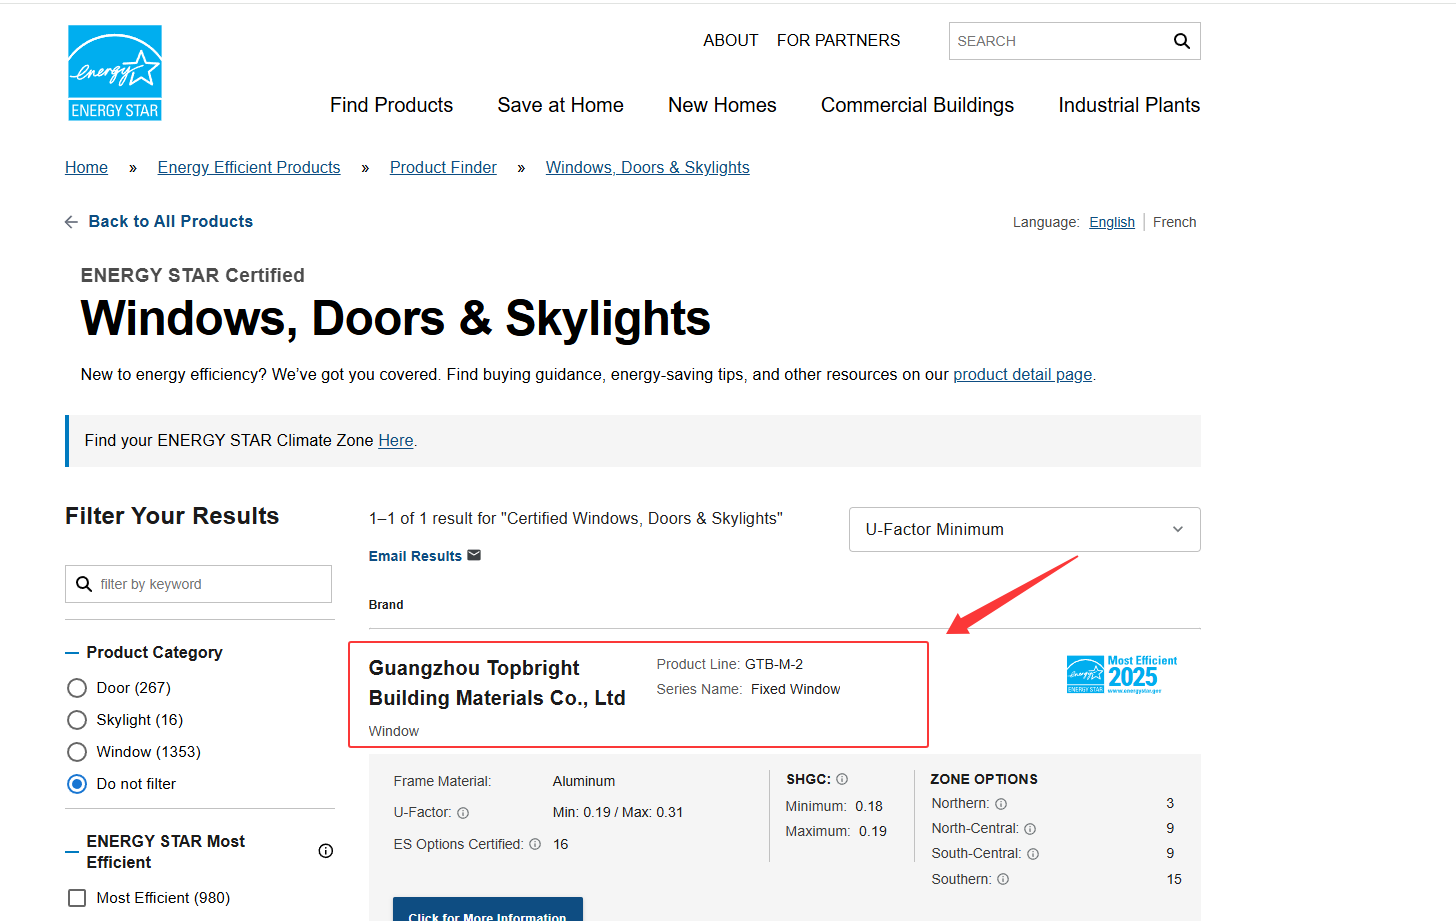Image resolution: width=1456 pixels, height=921 pixels.
Task: Select the Window (1353) radio button
Action: click(77, 752)
